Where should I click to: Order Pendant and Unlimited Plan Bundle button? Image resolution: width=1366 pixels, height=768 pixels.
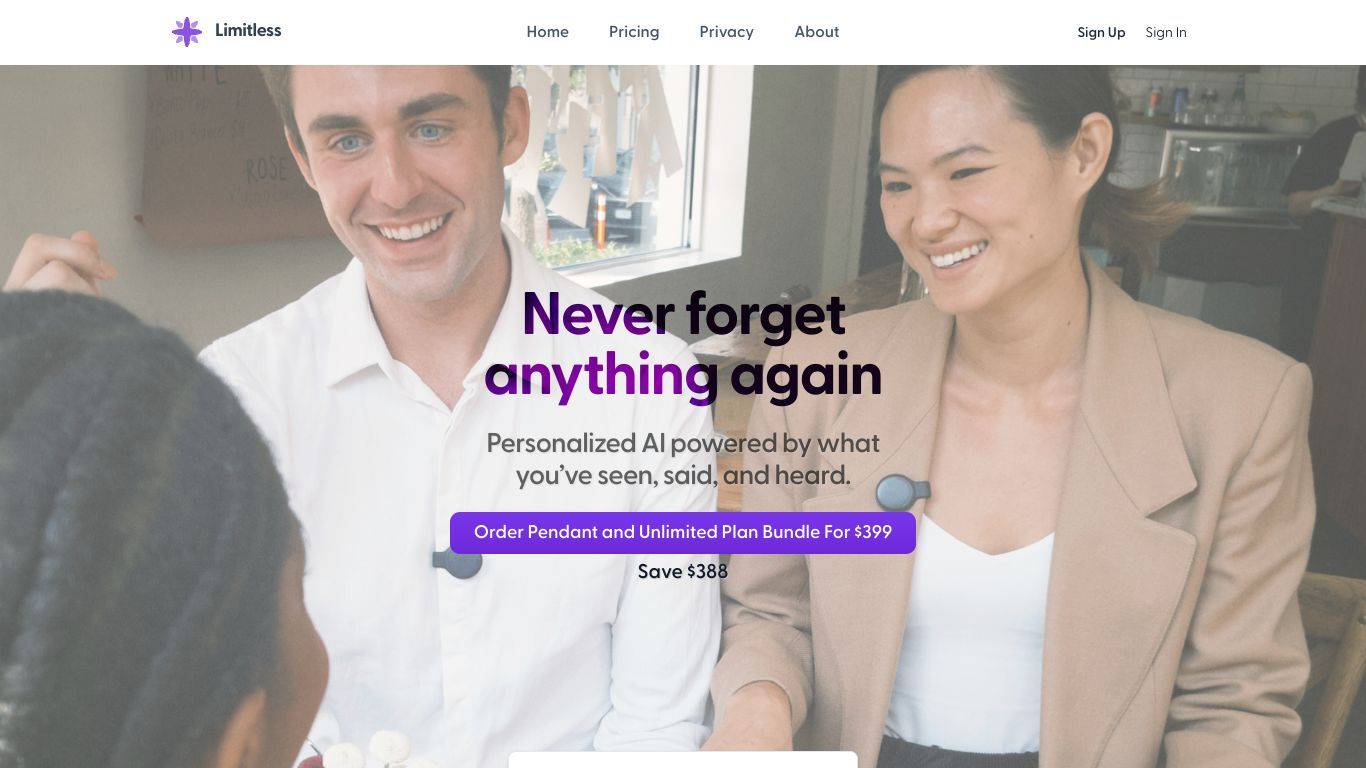coord(683,533)
